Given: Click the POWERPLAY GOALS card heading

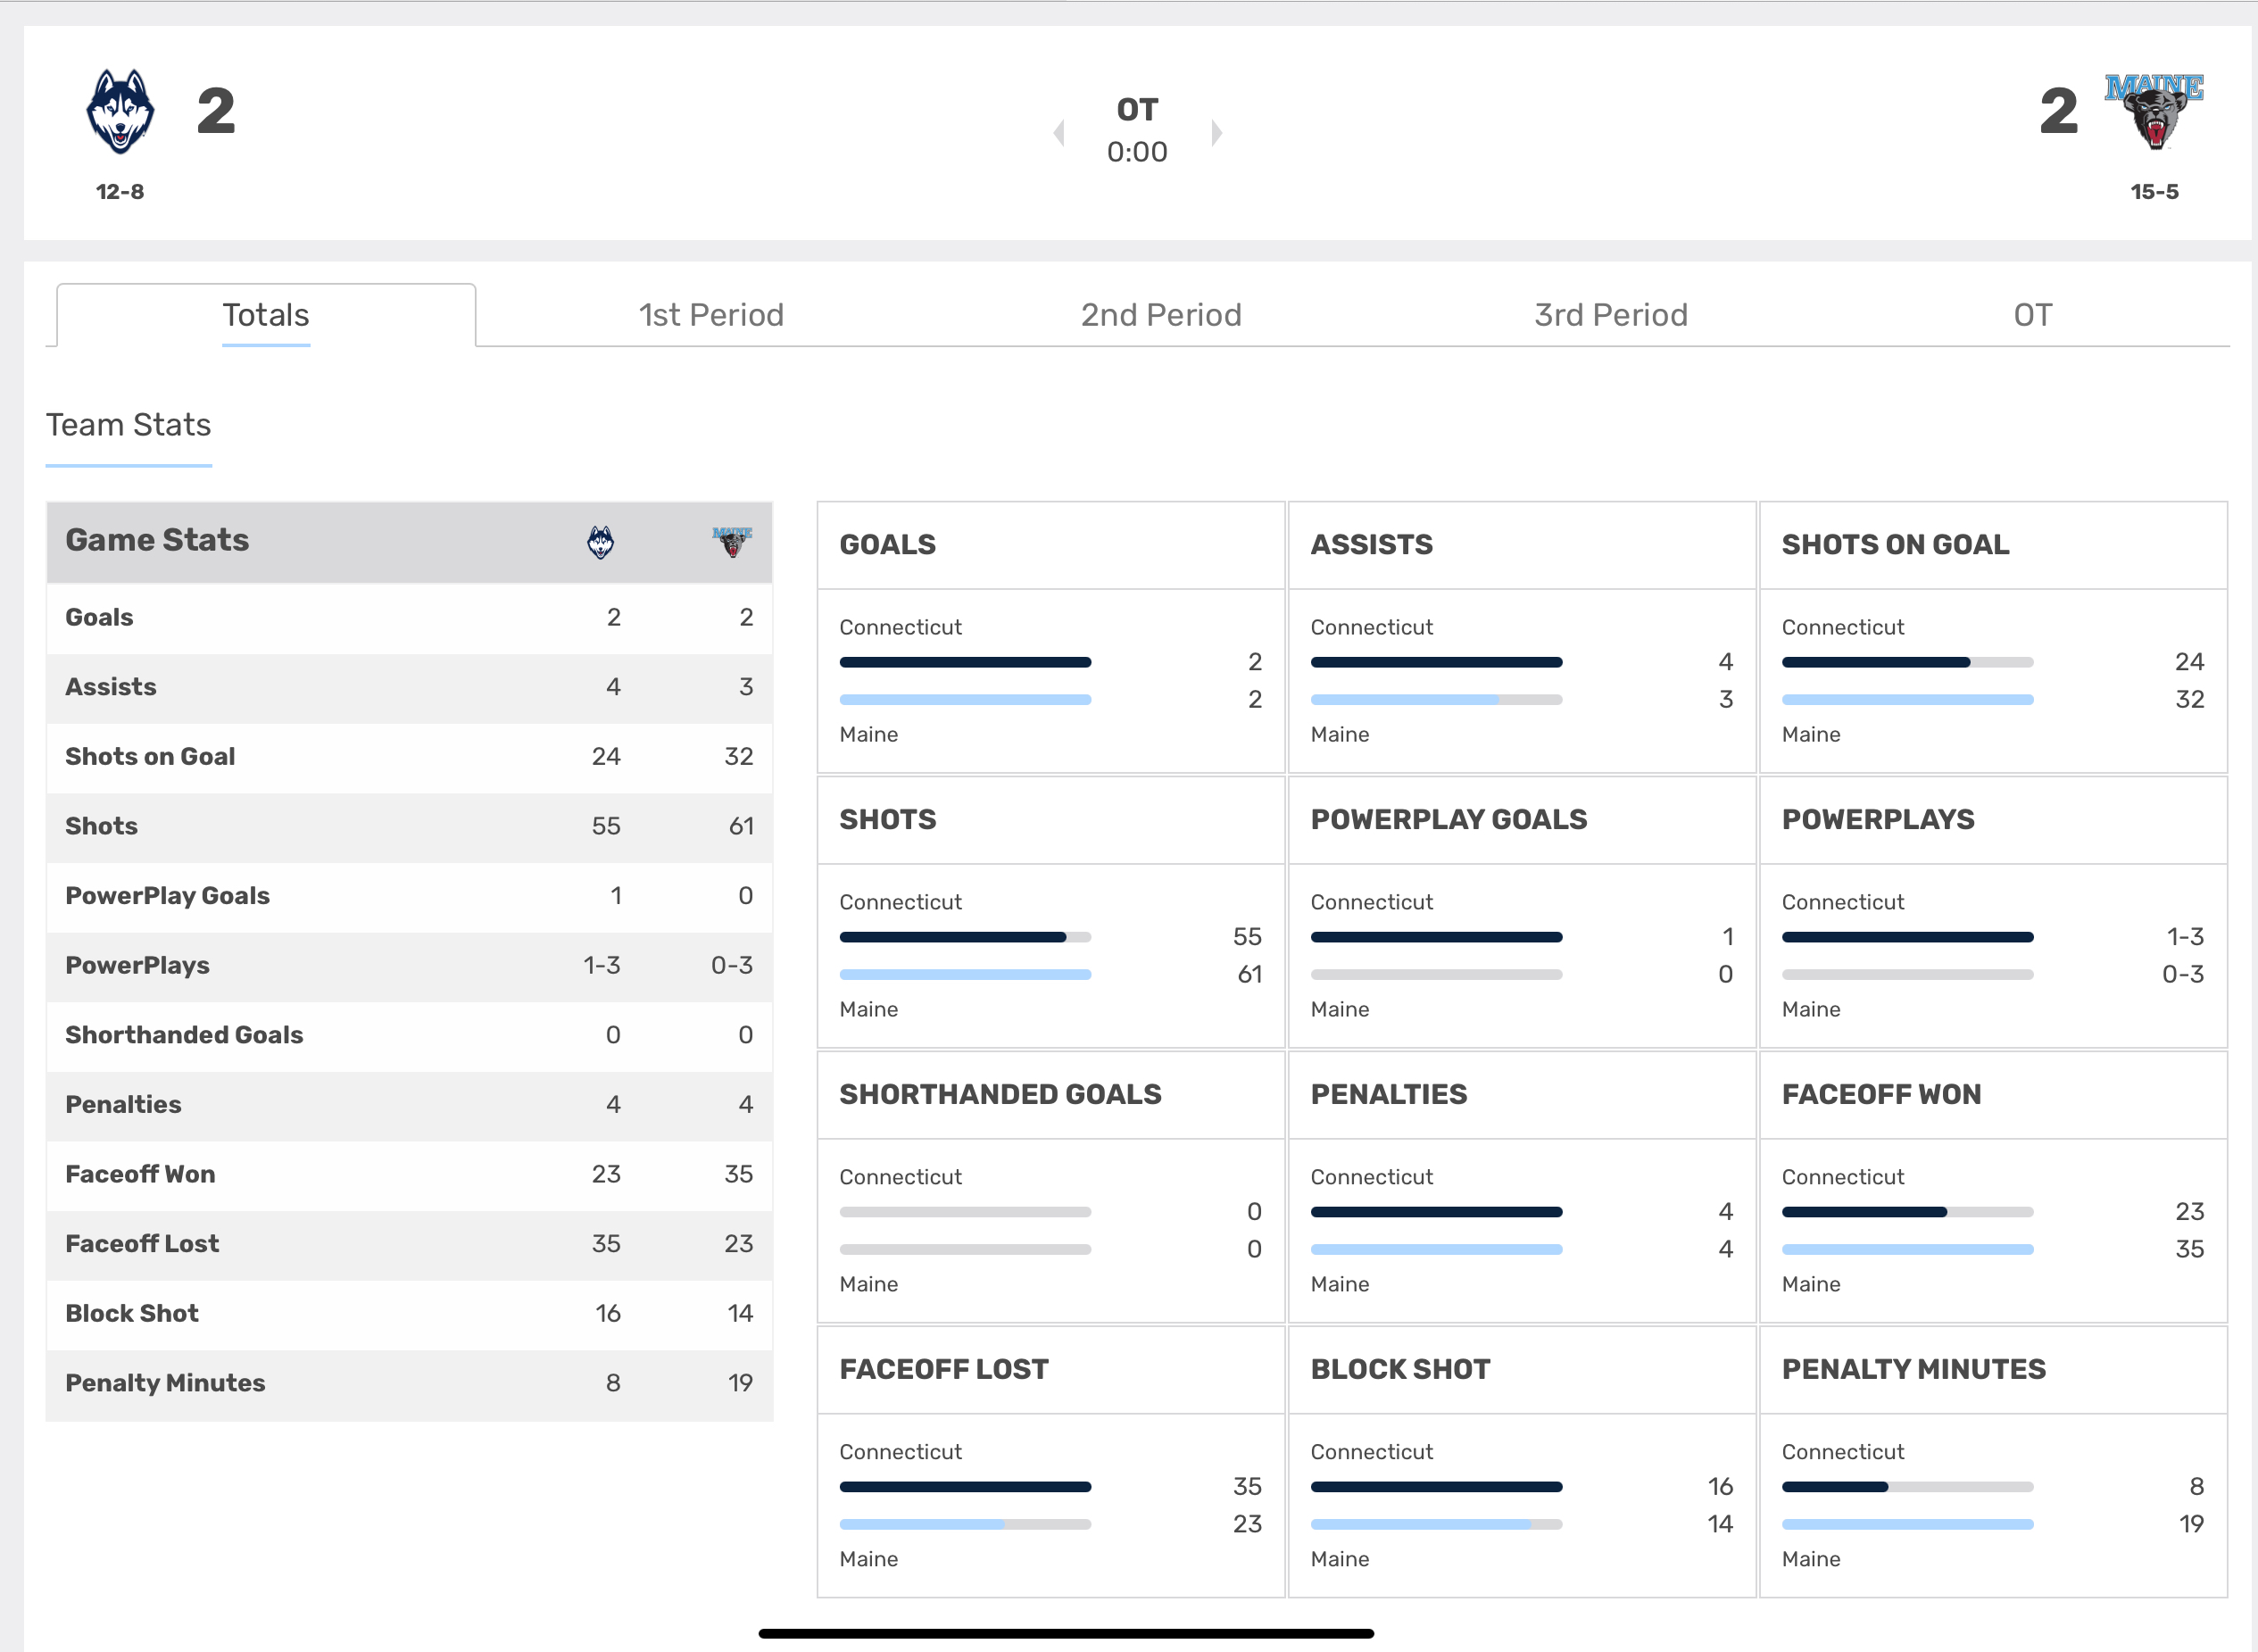Looking at the screenshot, I should click(1448, 820).
